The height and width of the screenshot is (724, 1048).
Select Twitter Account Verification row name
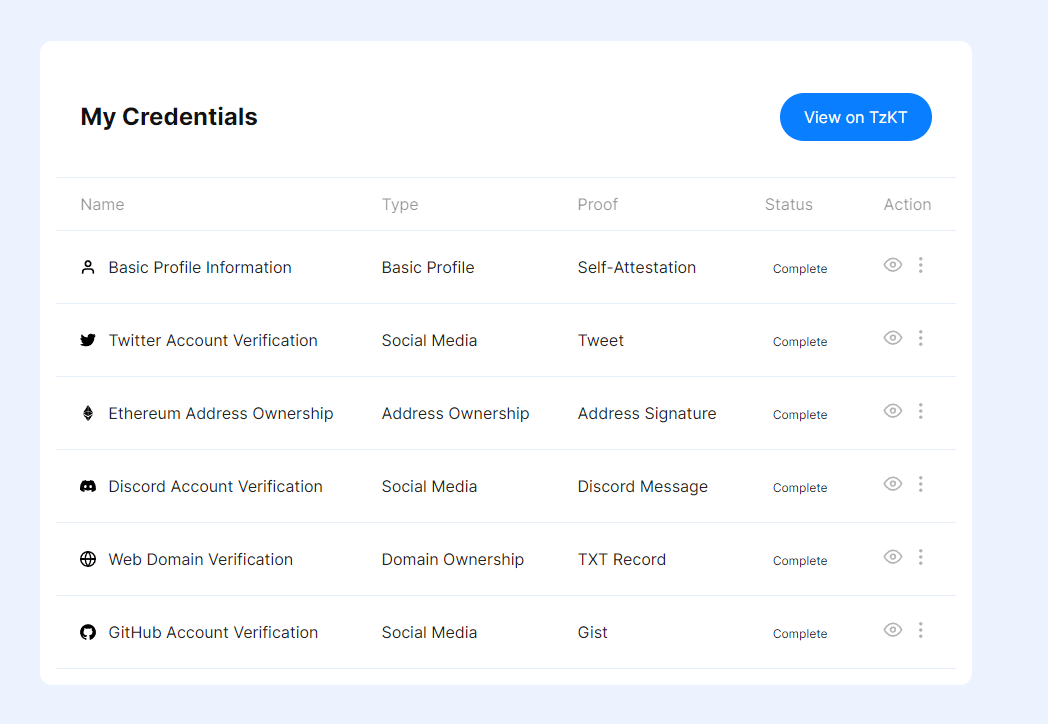click(x=213, y=340)
